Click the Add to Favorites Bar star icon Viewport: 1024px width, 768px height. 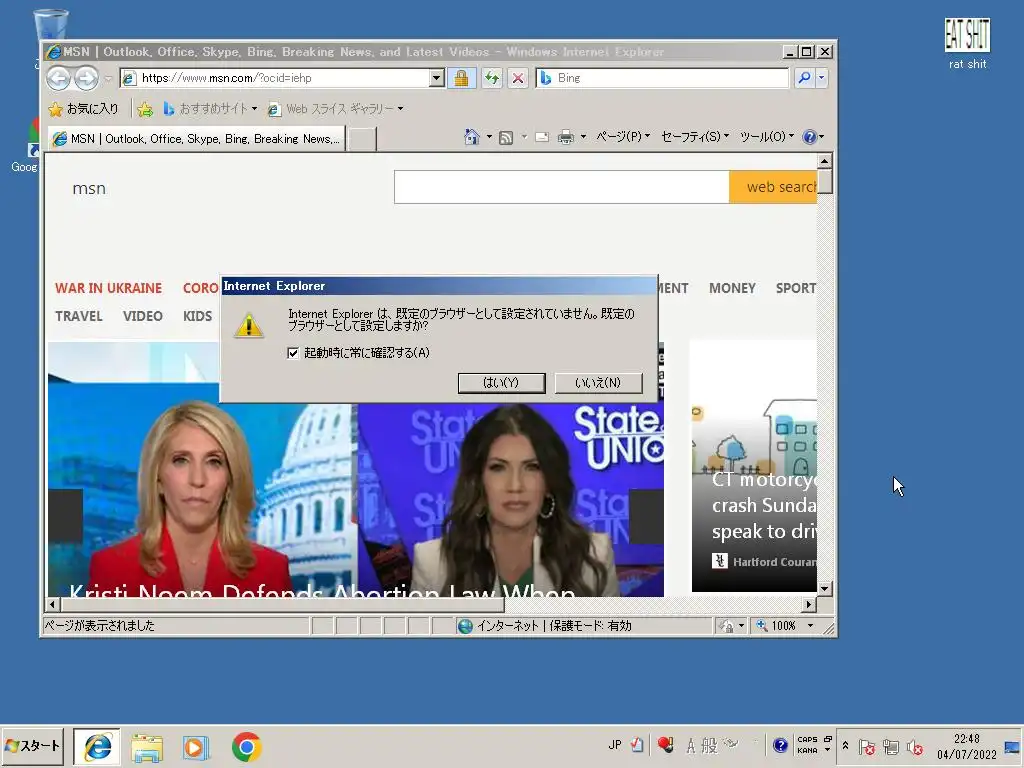point(145,109)
